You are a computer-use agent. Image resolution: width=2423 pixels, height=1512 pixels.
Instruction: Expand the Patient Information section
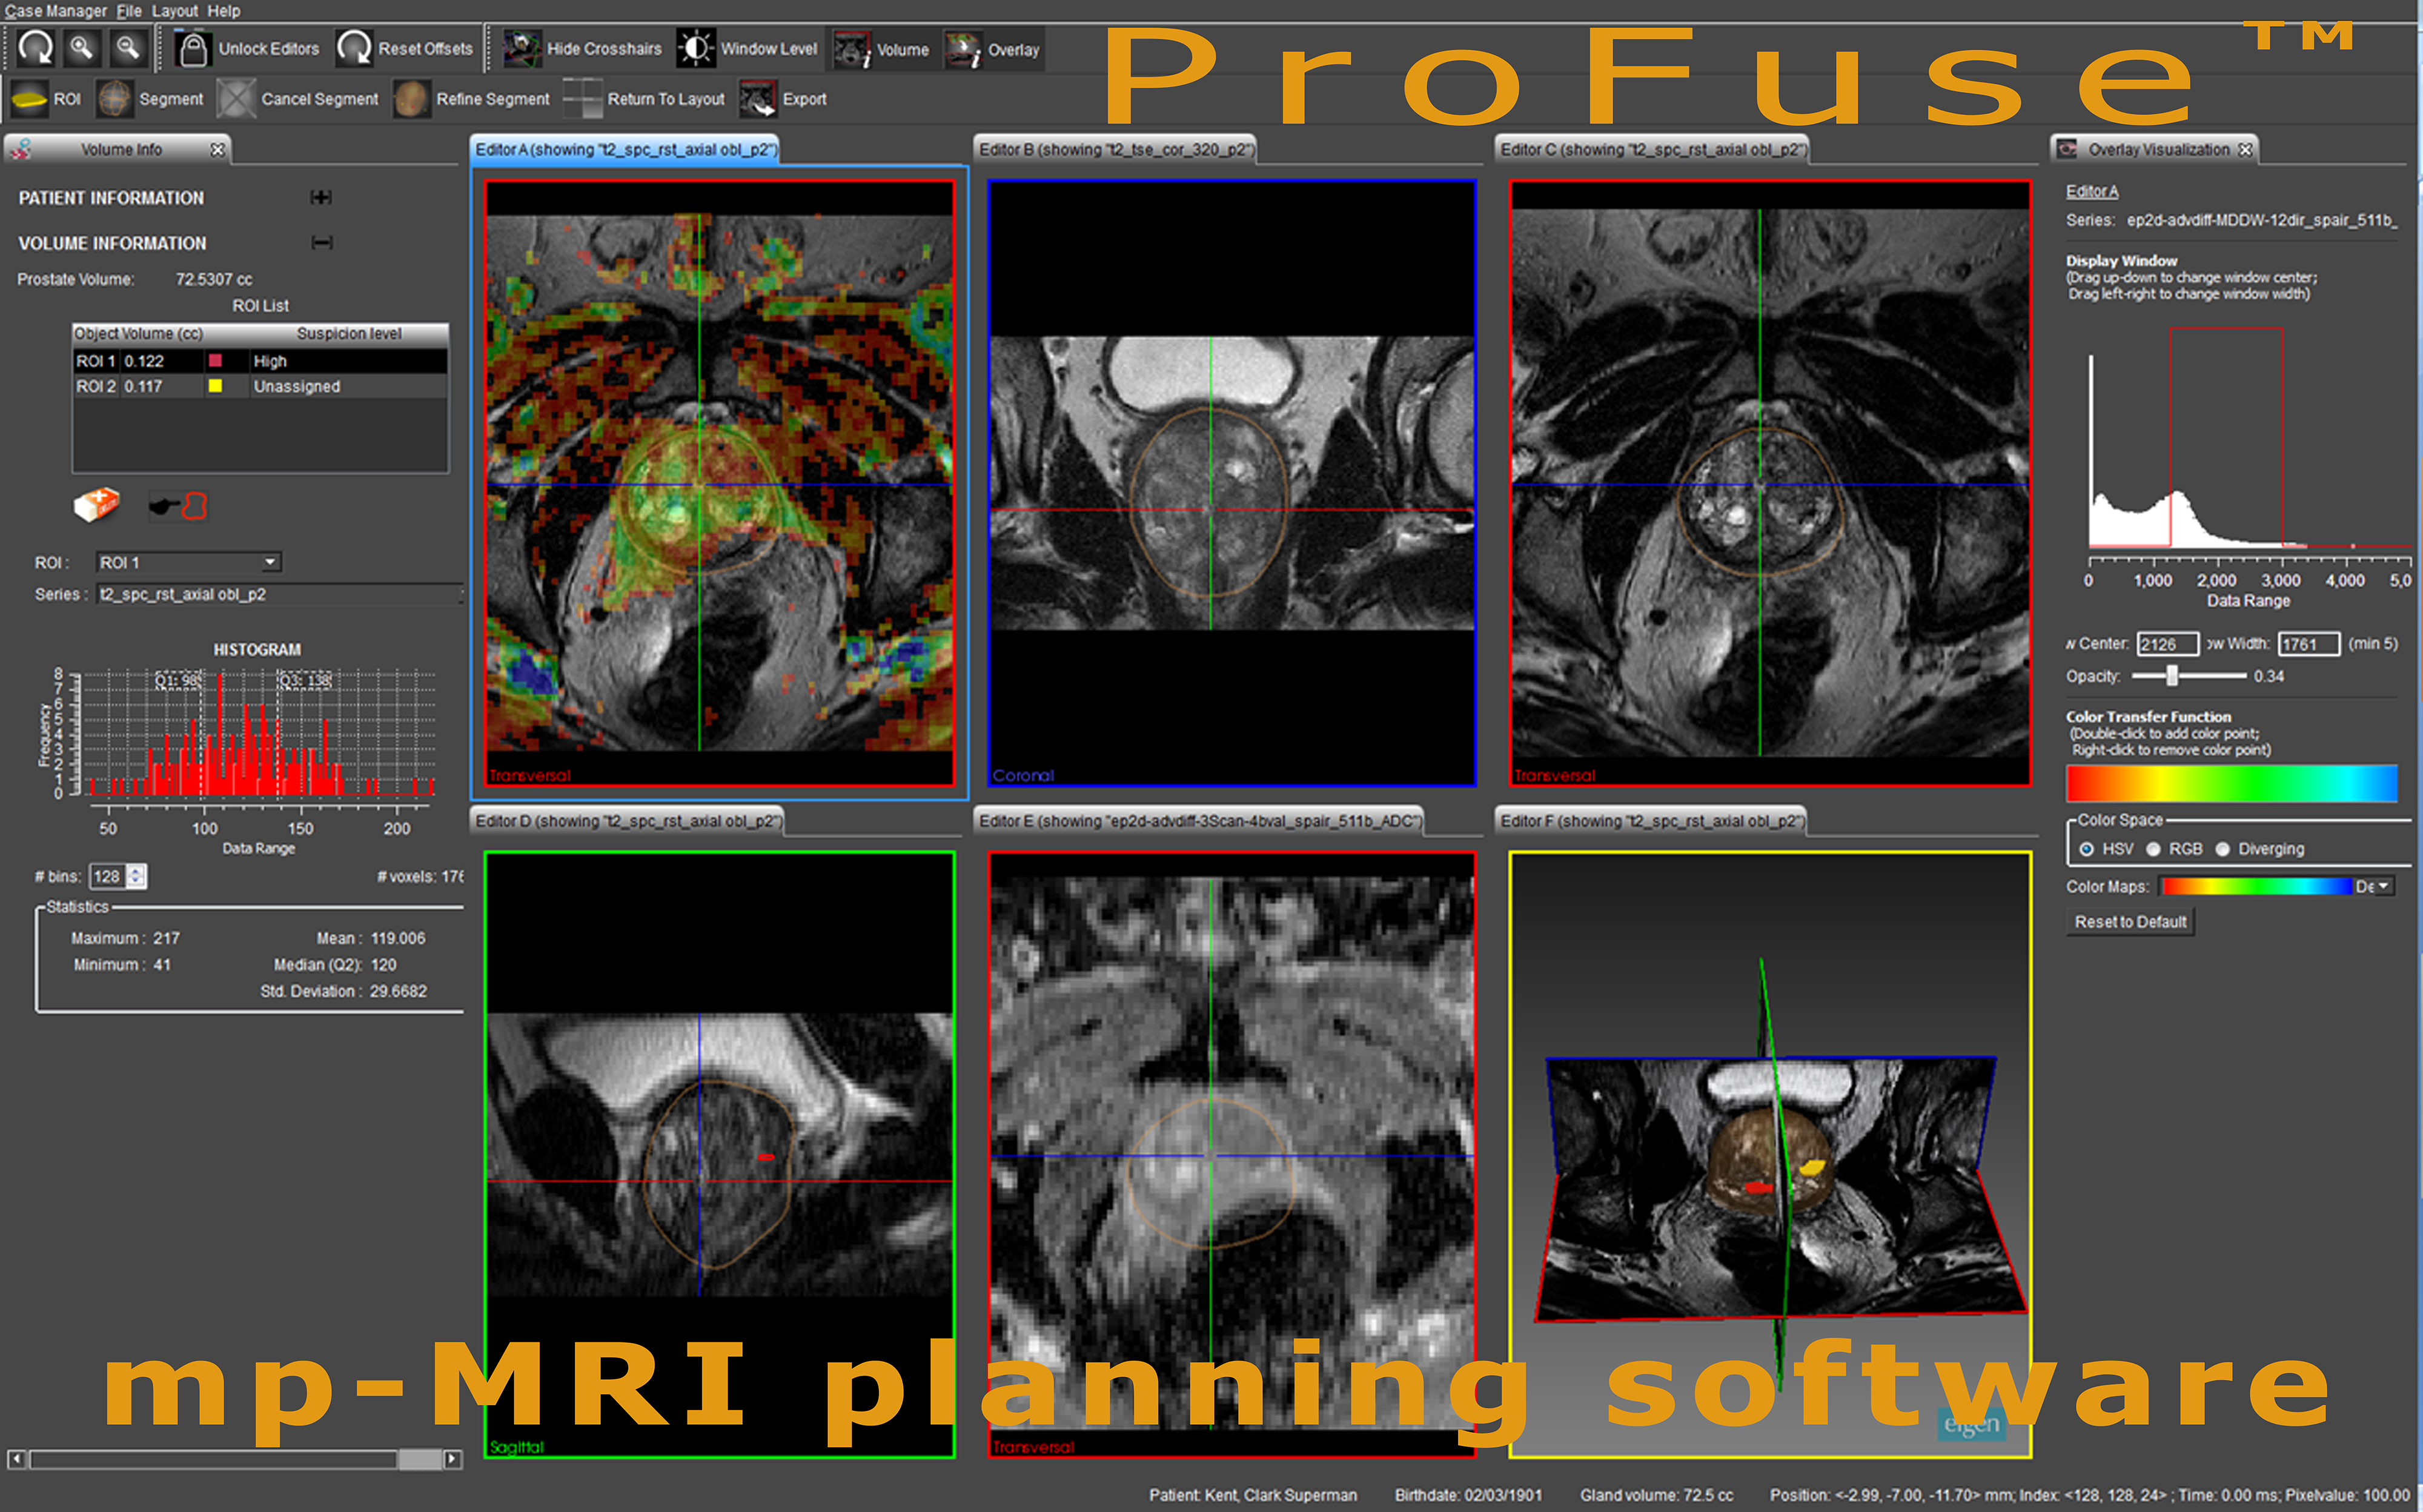point(321,197)
